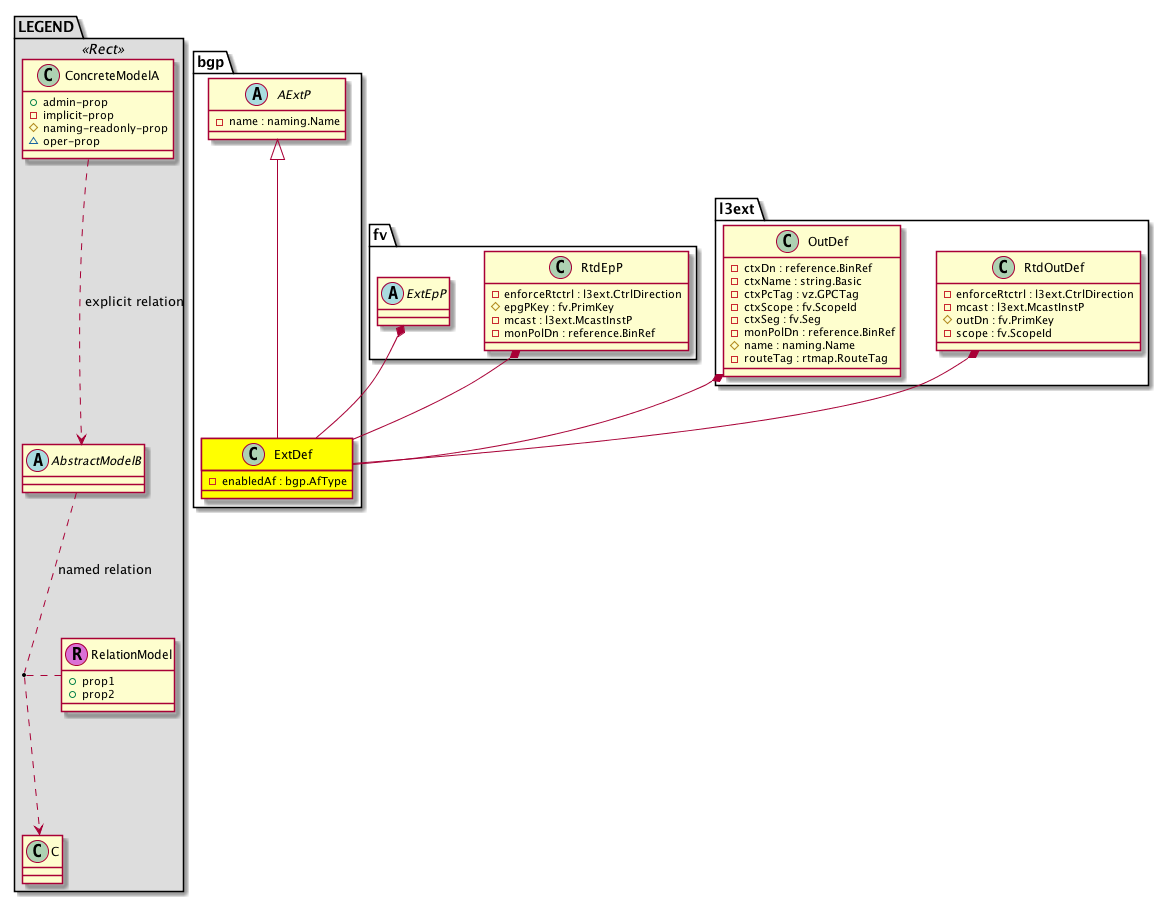Click the inheritance triangle arrowhead below AExtP
1169x902 pixels.
coord(276,151)
